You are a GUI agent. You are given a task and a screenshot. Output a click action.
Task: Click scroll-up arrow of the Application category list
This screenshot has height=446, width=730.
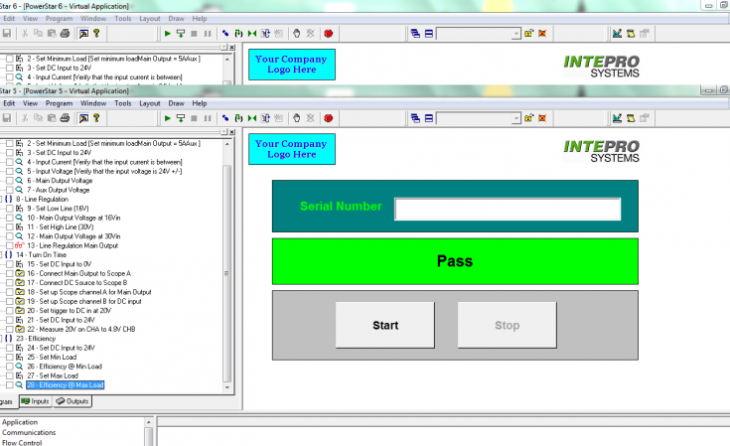[x=149, y=422]
